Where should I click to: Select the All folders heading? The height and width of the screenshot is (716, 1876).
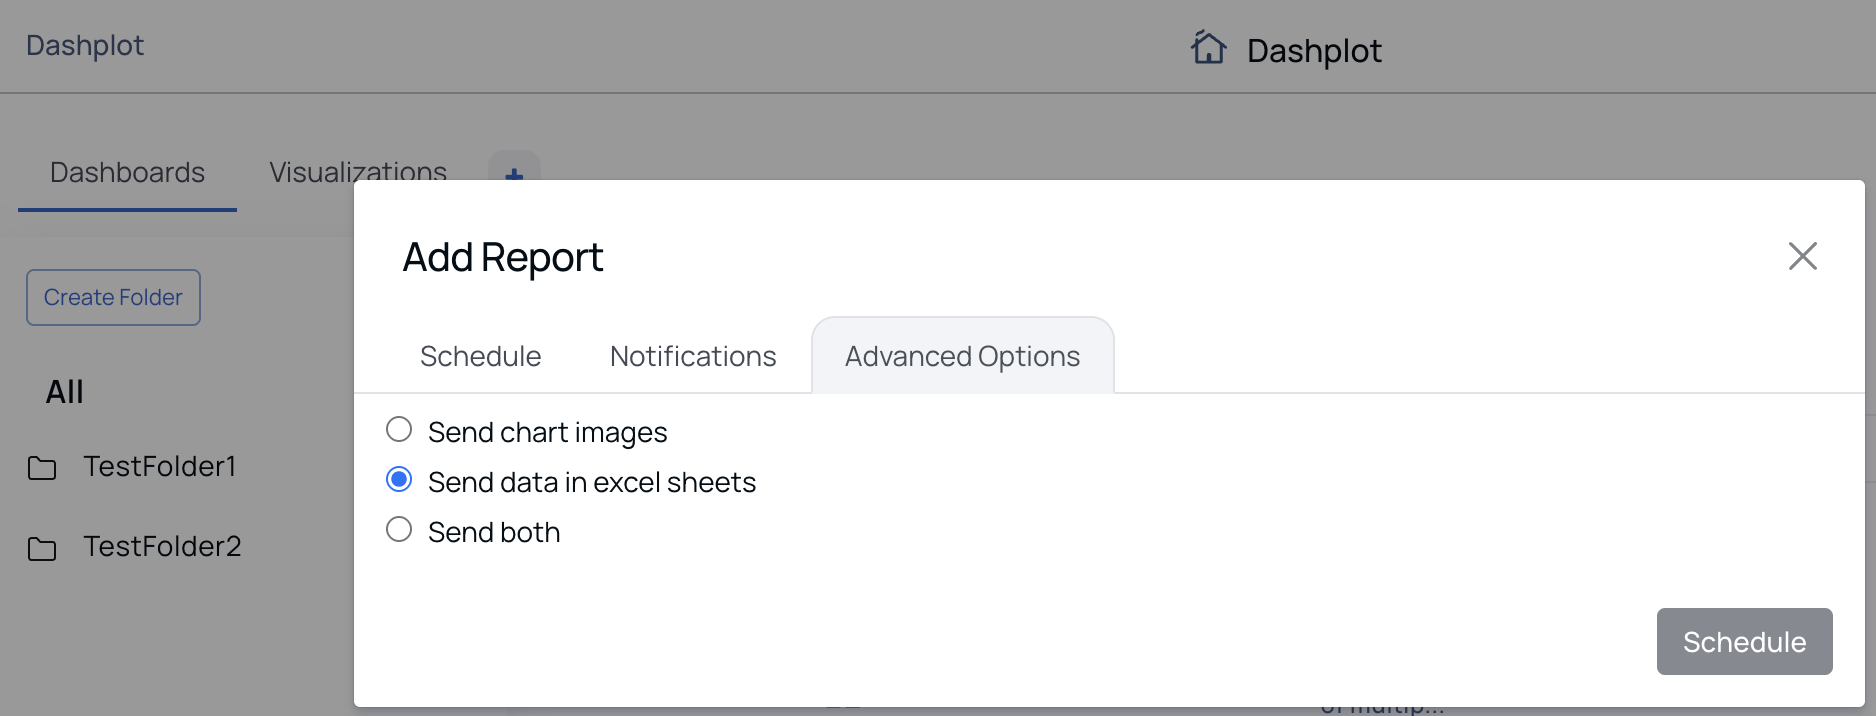pos(65,391)
